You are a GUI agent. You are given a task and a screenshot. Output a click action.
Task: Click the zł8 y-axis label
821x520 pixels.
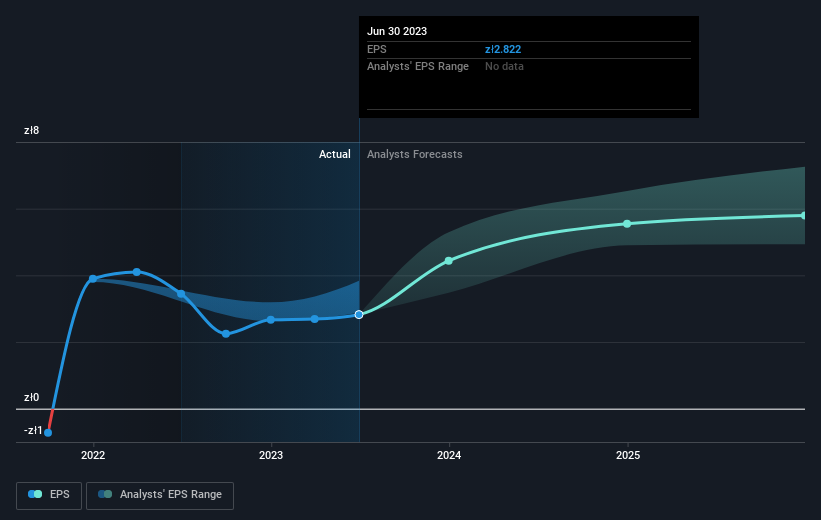point(31,130)
